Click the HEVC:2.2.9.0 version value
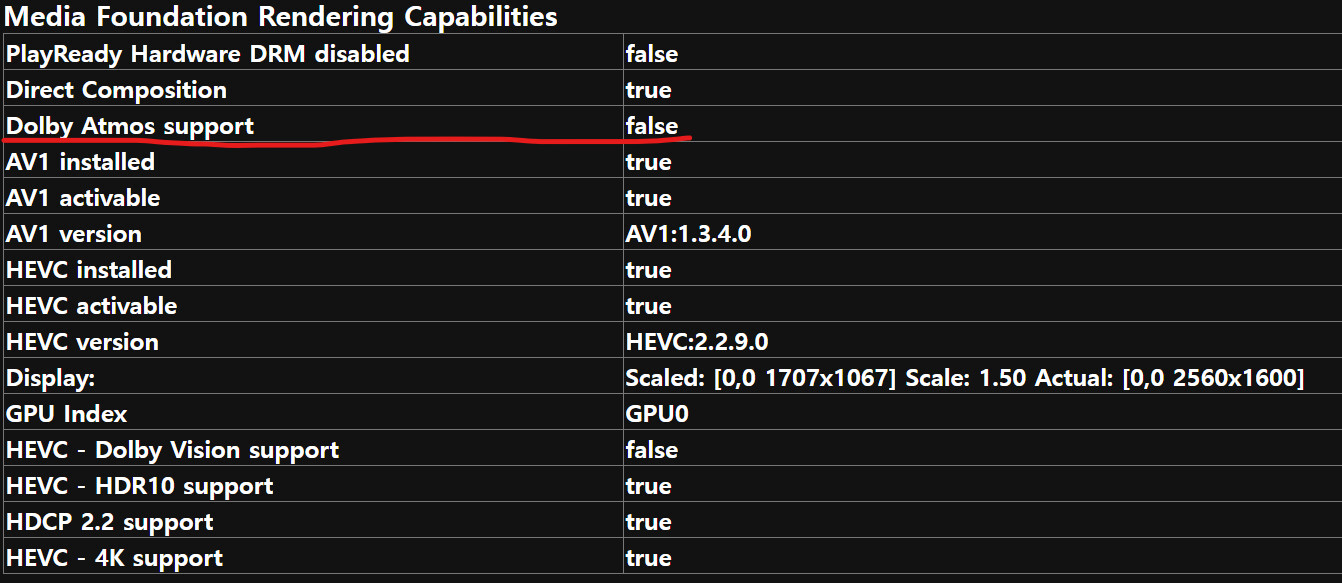 (x=697, y=342)
